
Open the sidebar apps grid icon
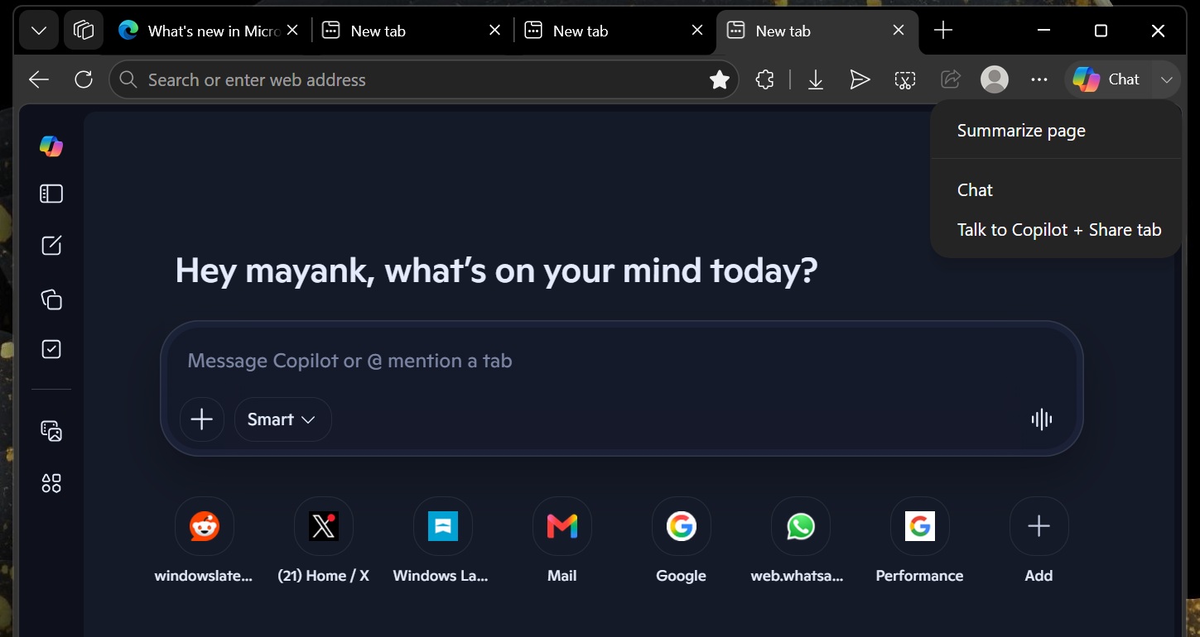(51, 484)
